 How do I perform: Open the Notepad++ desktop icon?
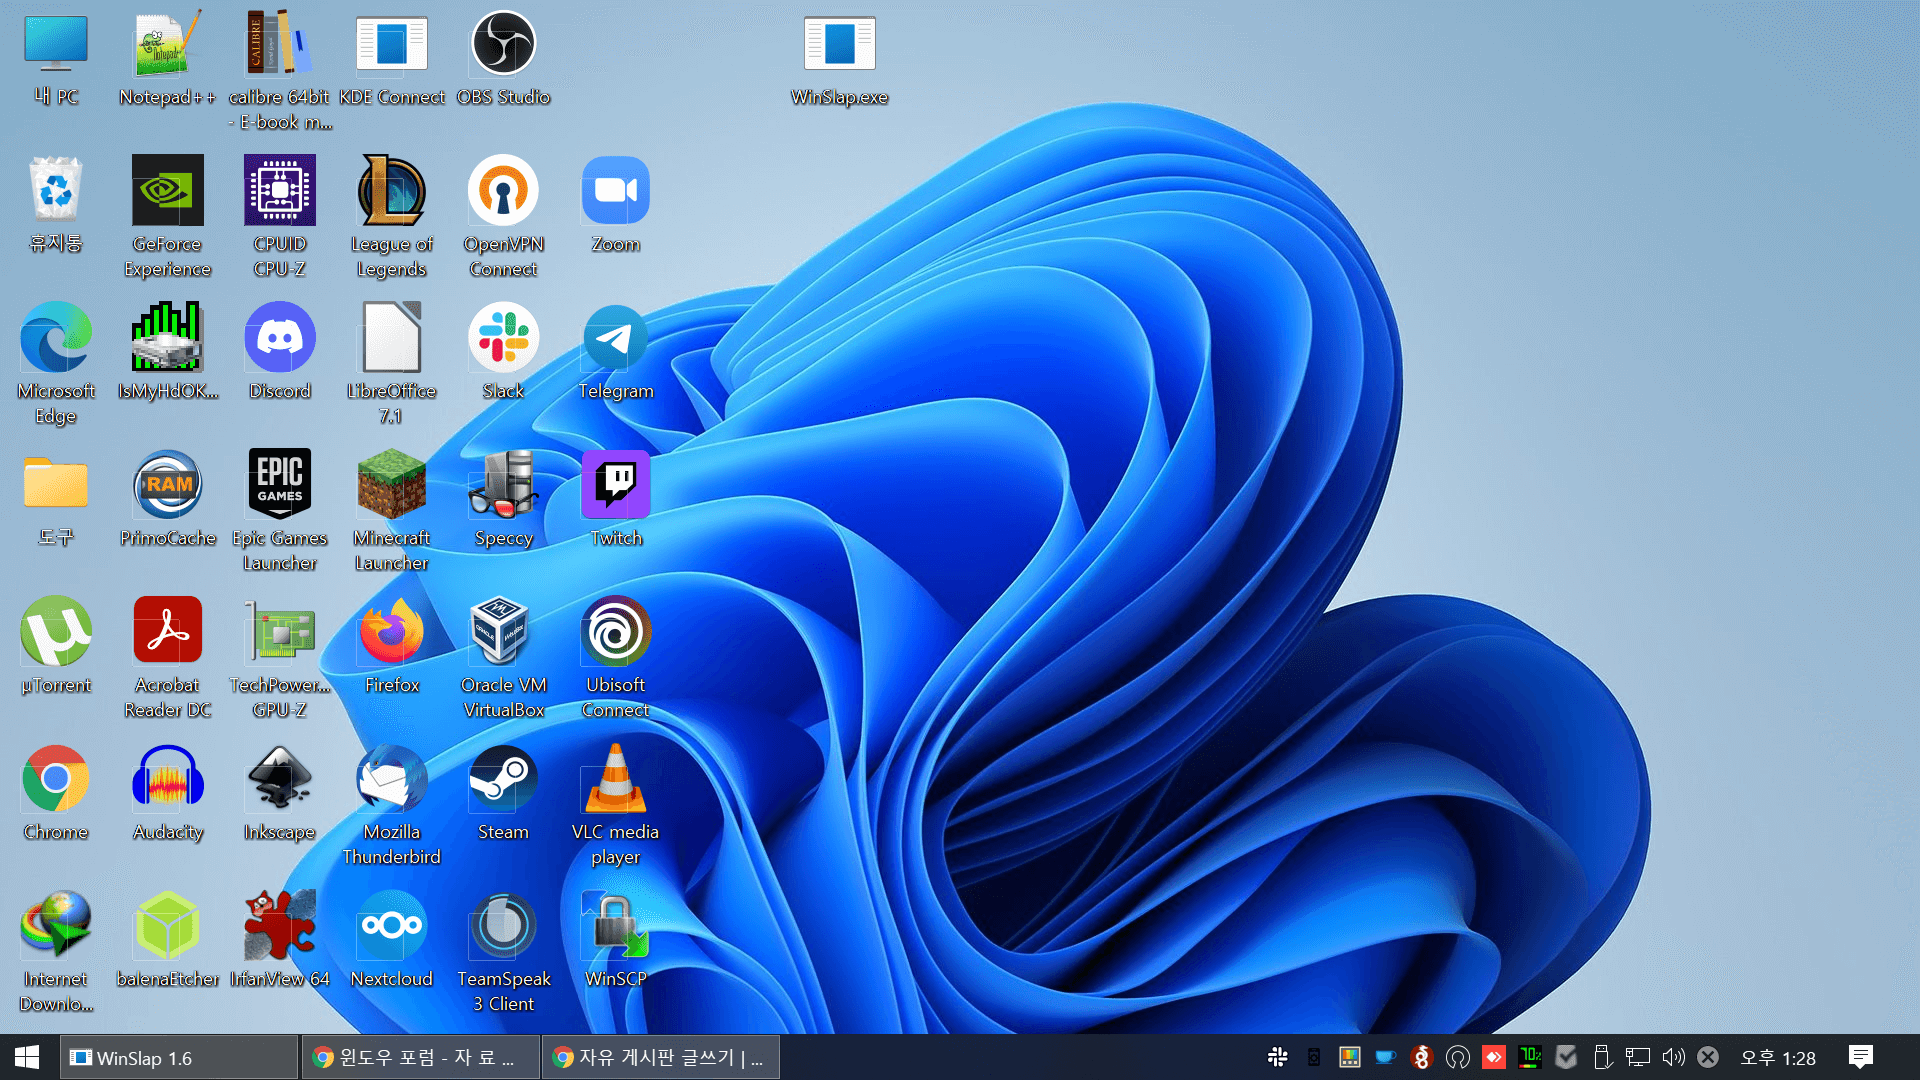coord(168,60)
